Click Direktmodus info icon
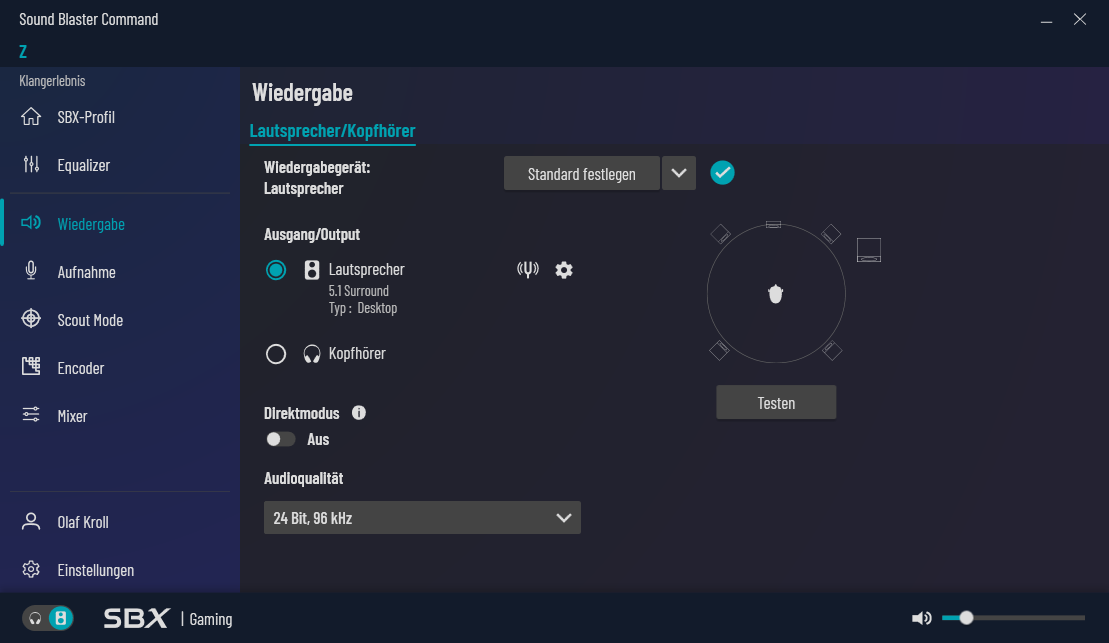Viewport: 1109px width, 643px height. pyautogui.click(x=359, y=412)
